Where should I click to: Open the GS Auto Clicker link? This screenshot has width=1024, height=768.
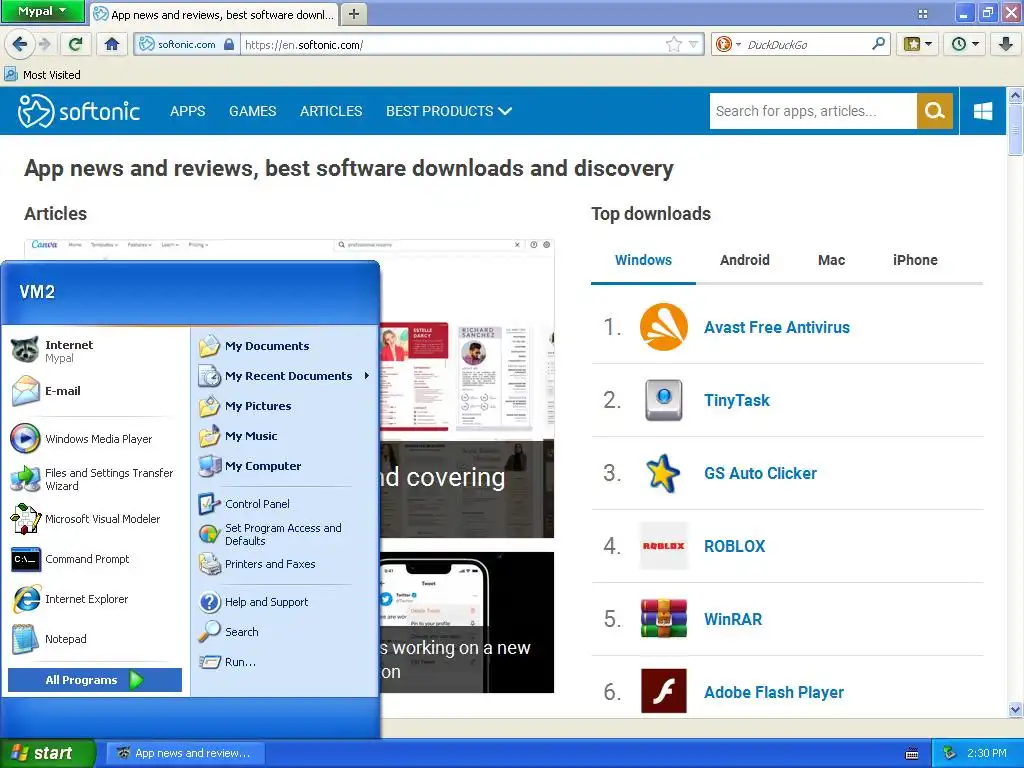point(760,473)
